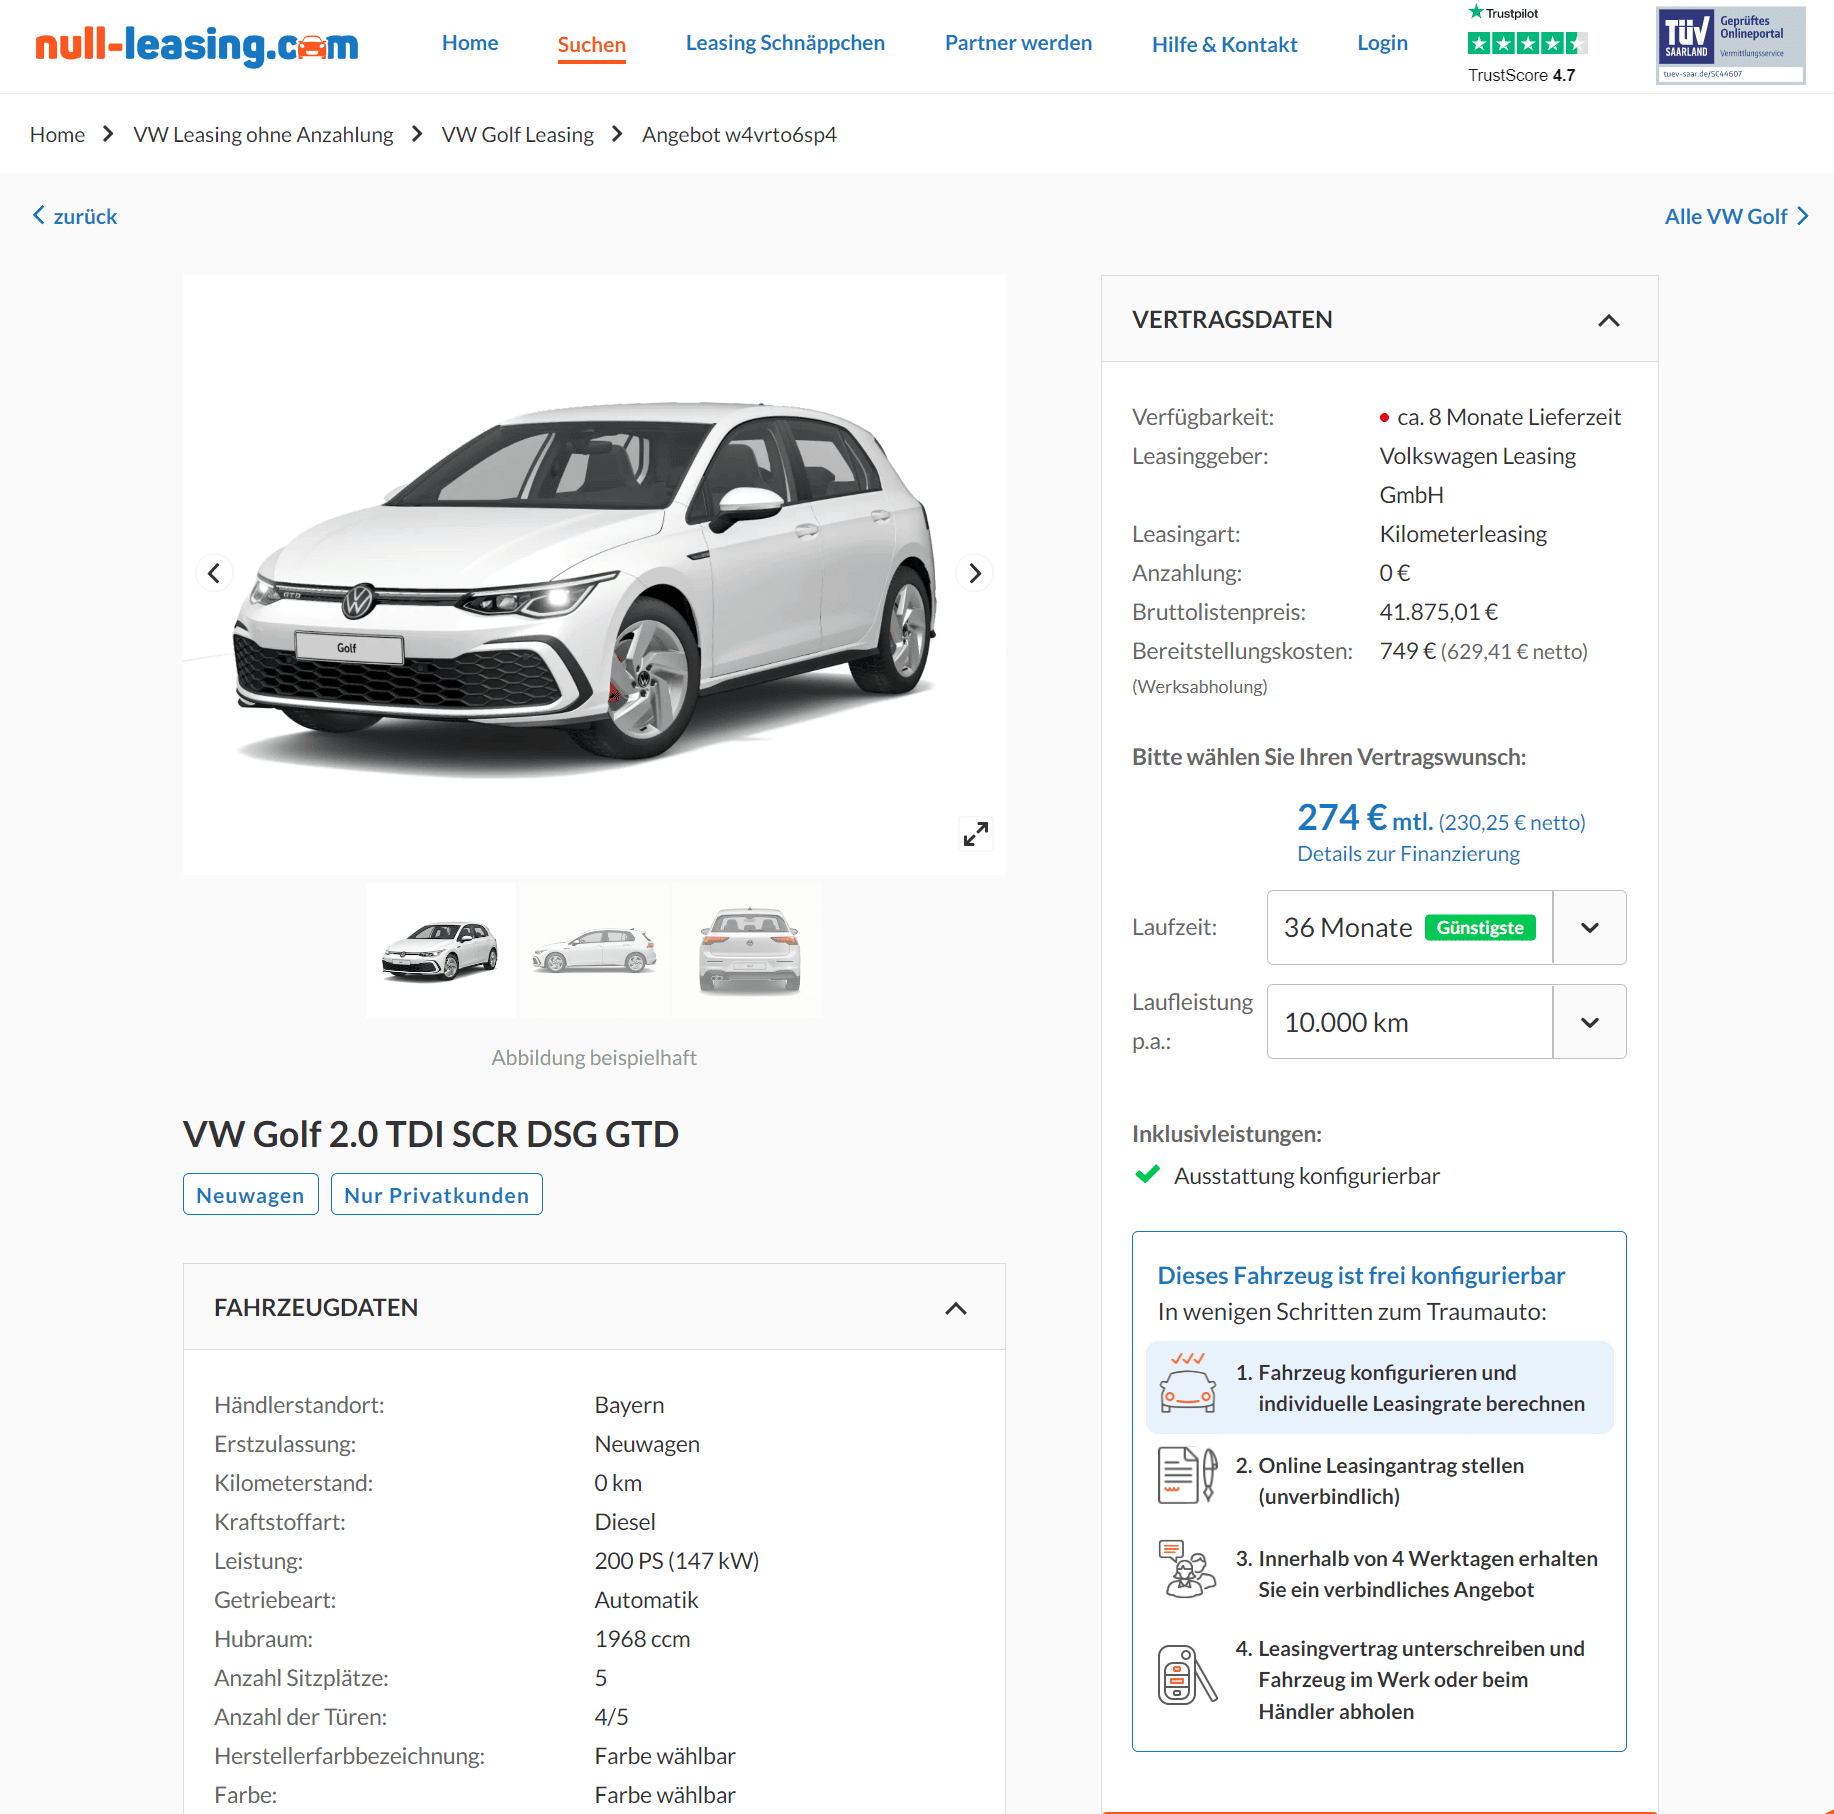Image resolution: width=1834 pixels, height=1814 pixels.
Task: Open the TÜV Saarland certification badge
Action: point(1730,45)
